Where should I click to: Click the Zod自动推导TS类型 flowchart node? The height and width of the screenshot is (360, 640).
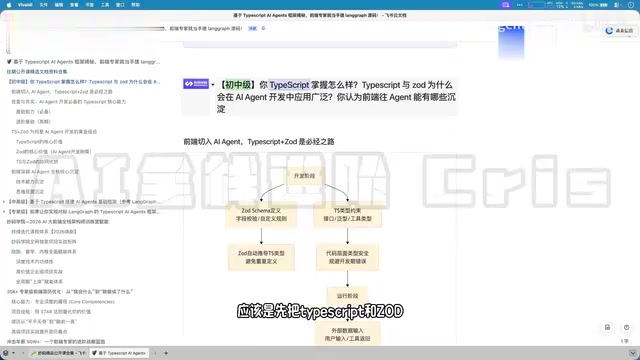point(261,257)
